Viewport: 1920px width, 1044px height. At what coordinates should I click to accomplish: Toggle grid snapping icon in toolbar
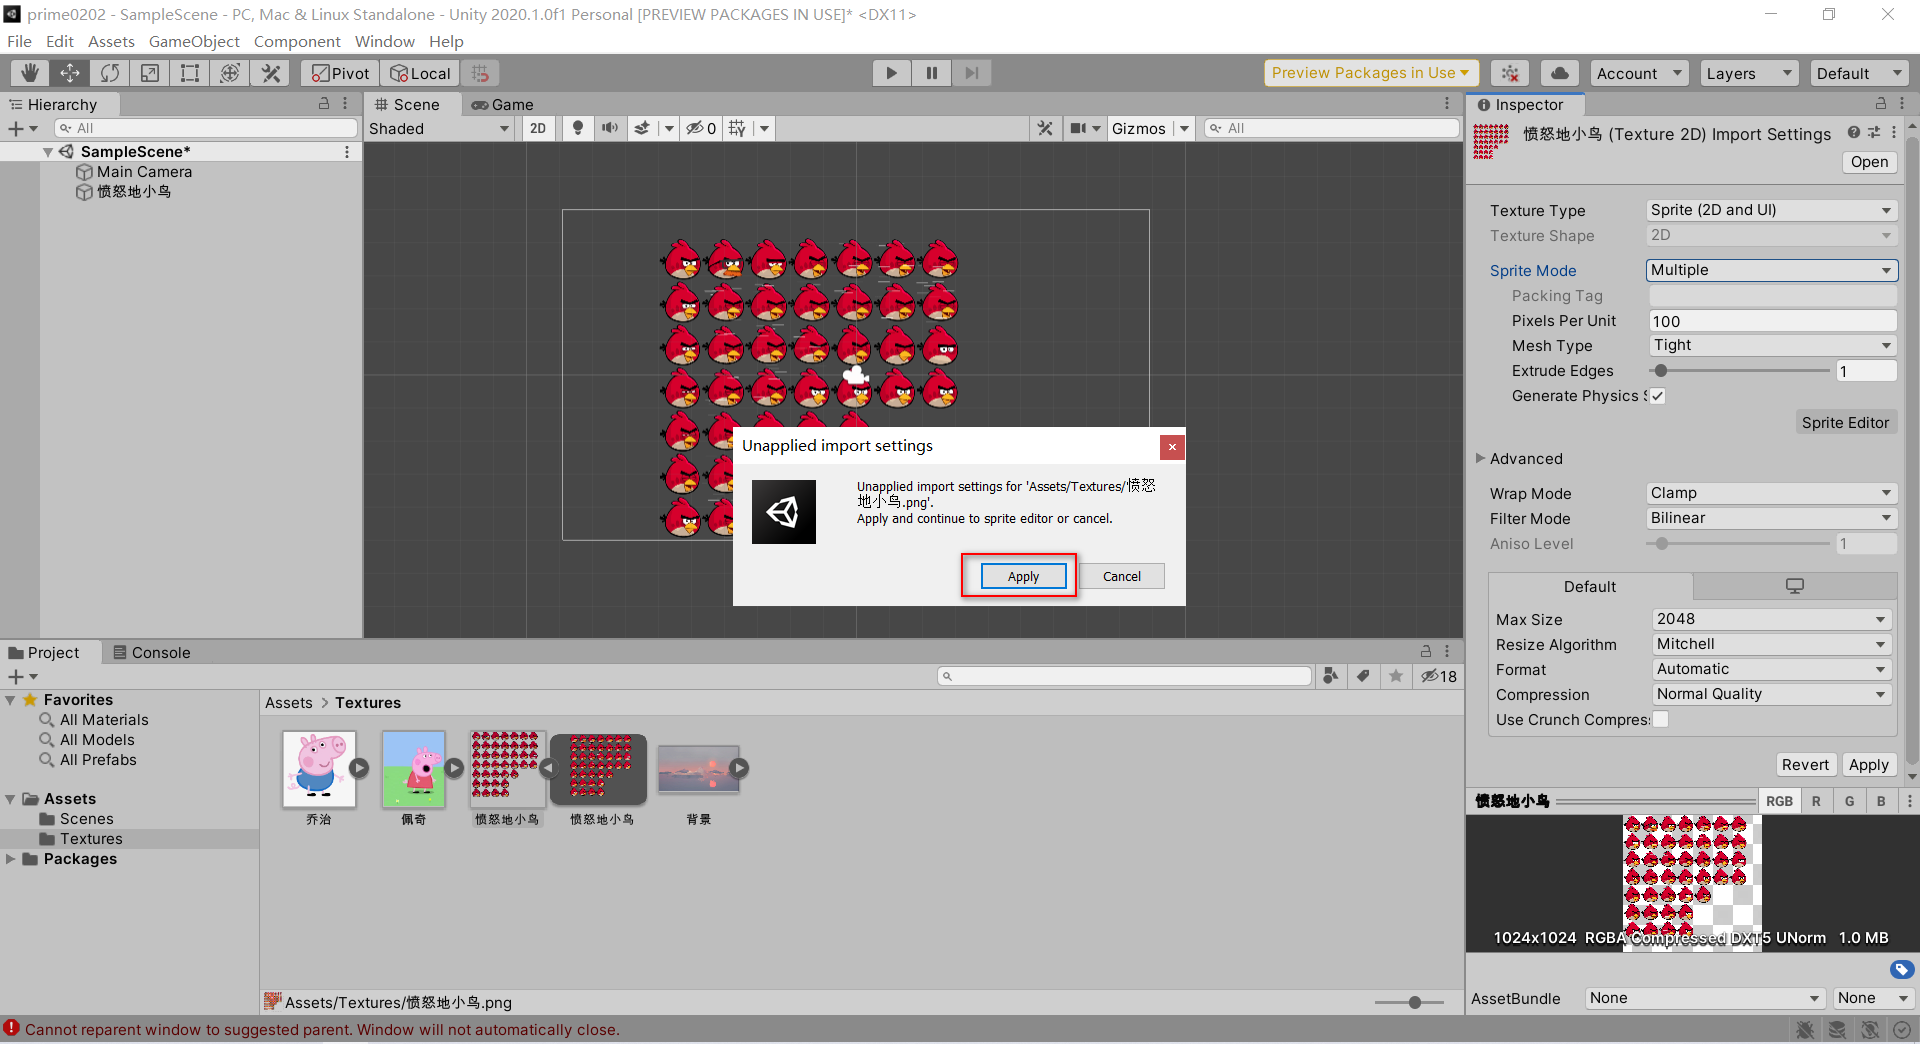pyautogui.click(x=480, y=73)
